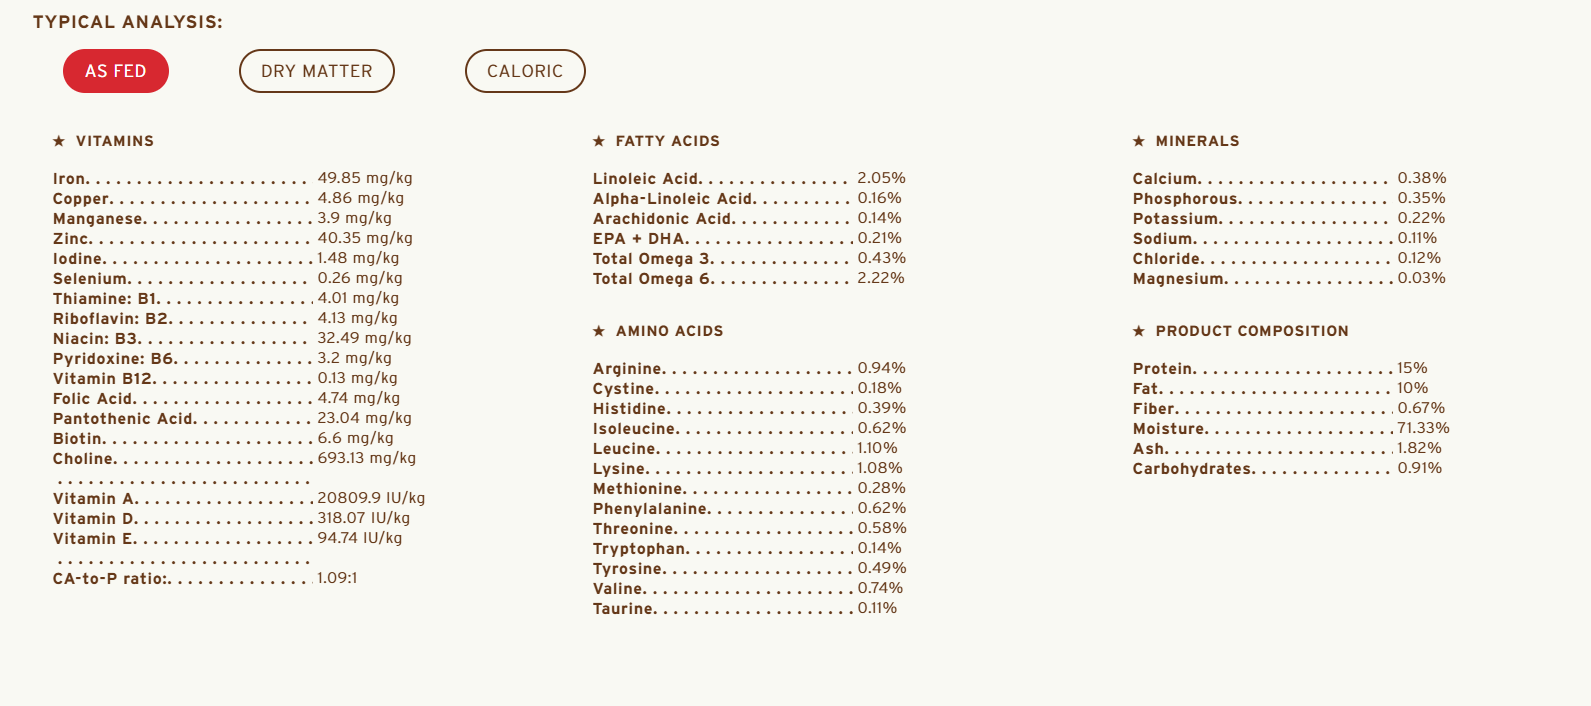The image size is (1591, 706).
Task: Click the Taurine row label
Action: point(624,609)
